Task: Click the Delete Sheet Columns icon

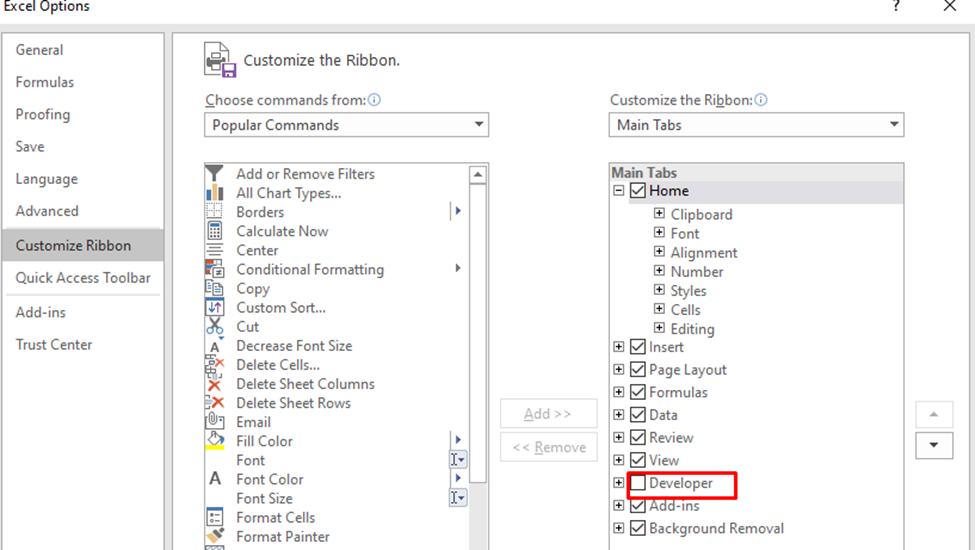Action: tap(215, 385)
